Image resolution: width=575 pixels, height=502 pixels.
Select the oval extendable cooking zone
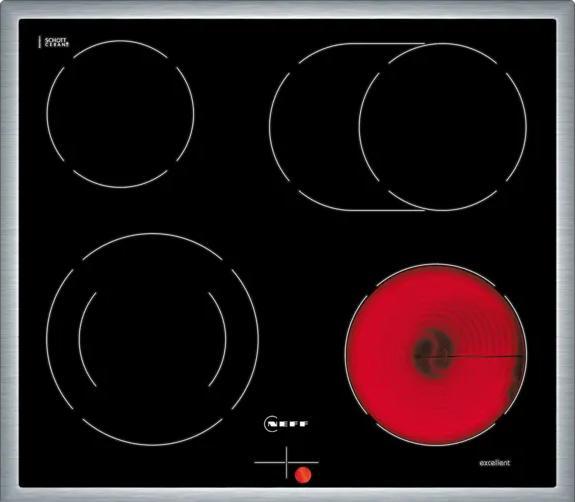pos(398,127)
